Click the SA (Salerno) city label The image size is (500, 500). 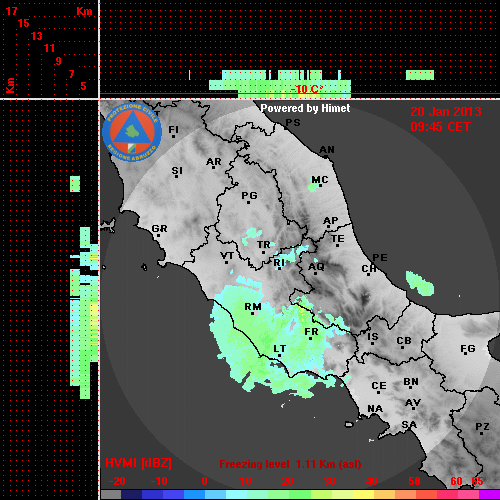409,425
